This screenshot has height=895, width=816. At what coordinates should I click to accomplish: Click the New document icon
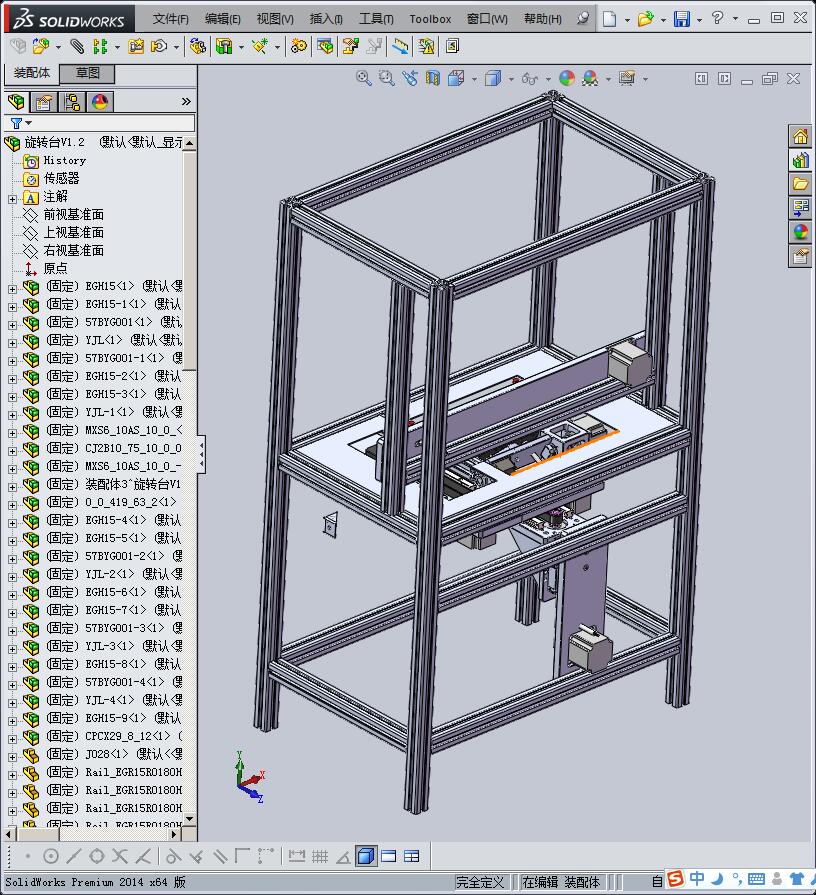[609, 19]
